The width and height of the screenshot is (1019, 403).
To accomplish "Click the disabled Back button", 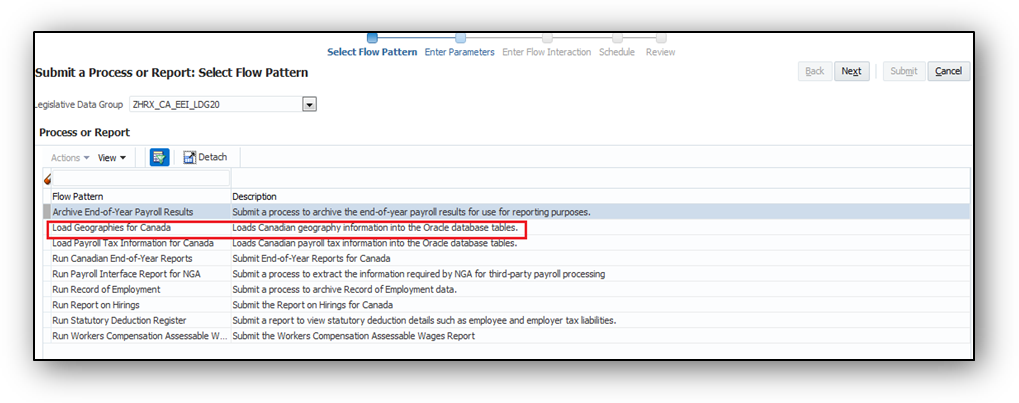I will click(815, 72).
